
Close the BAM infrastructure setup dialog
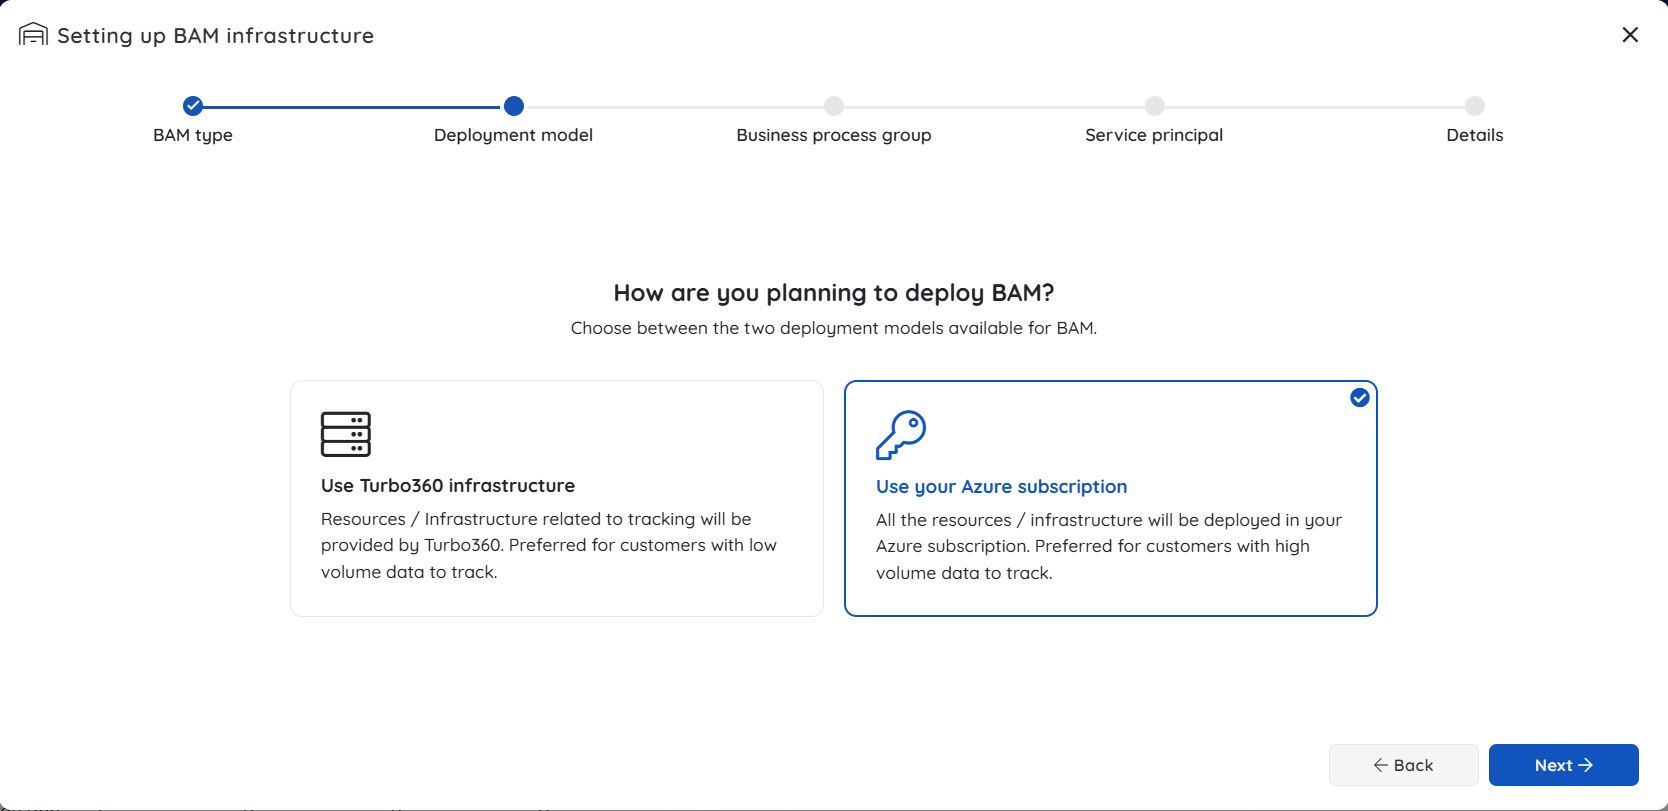(1630, 35)
